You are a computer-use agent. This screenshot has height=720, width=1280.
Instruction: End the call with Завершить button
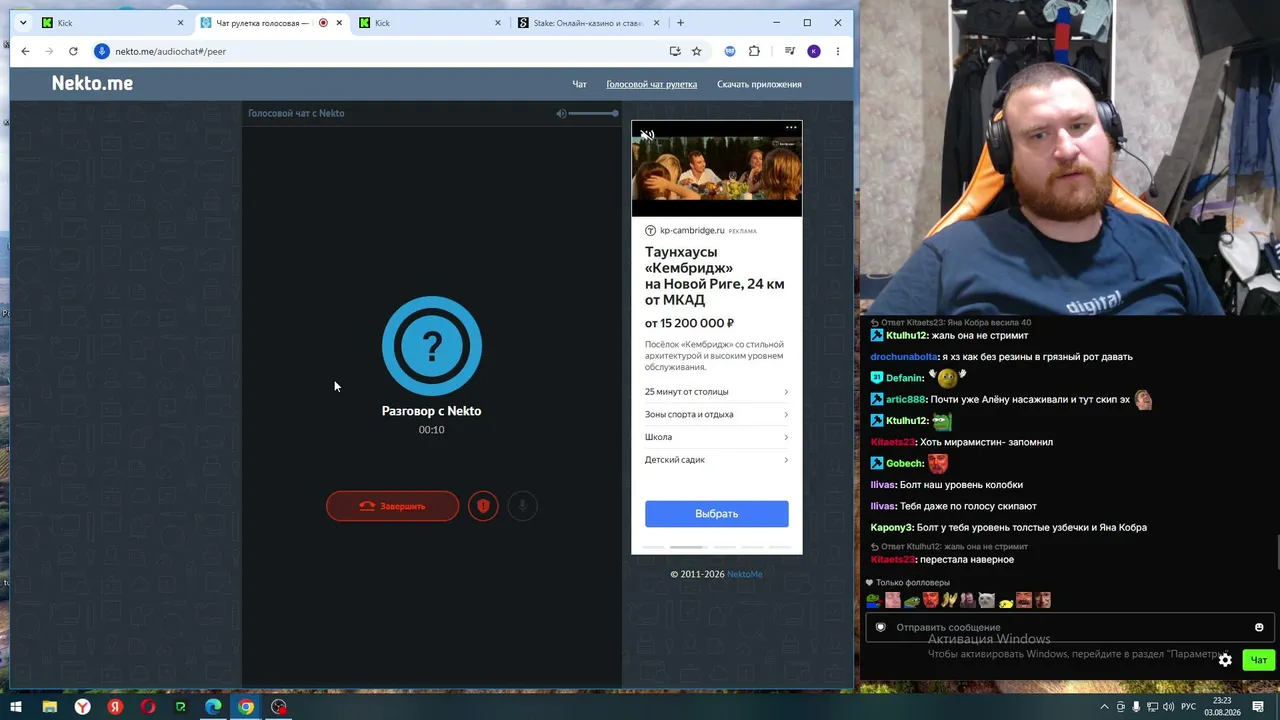pyautogui.click(x=392, y=506)
